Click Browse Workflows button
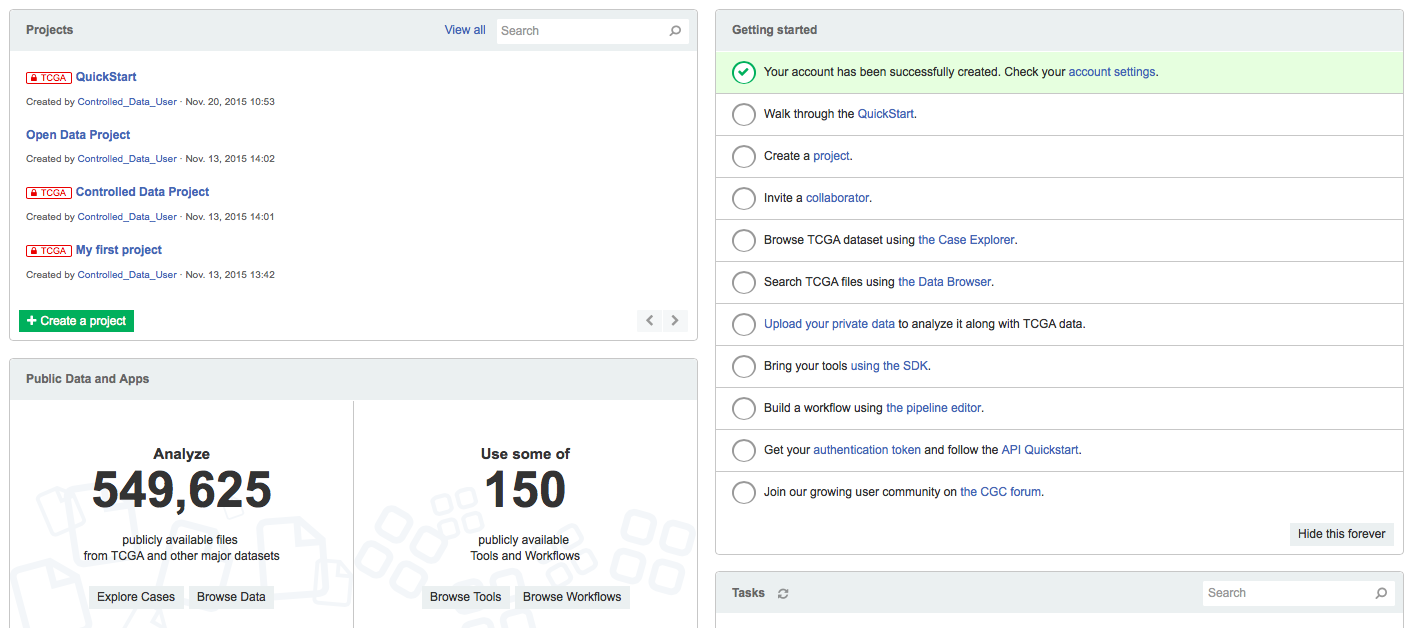Viewport: 1412px width, 628px height. click(x=572, y=597)
